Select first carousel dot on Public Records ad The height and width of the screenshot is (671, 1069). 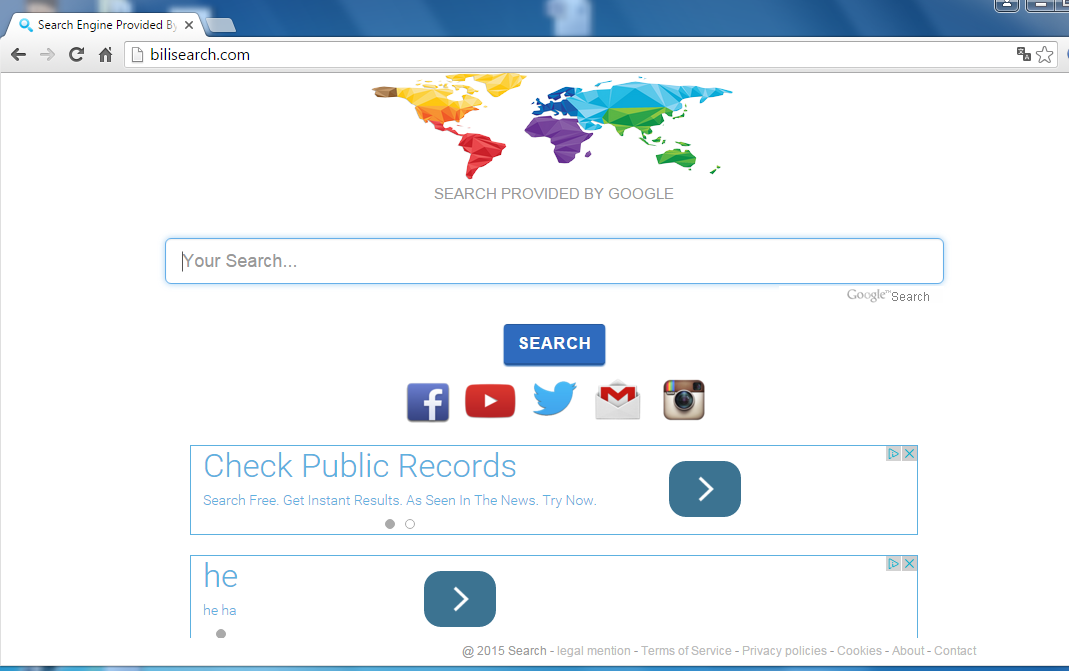390,524
